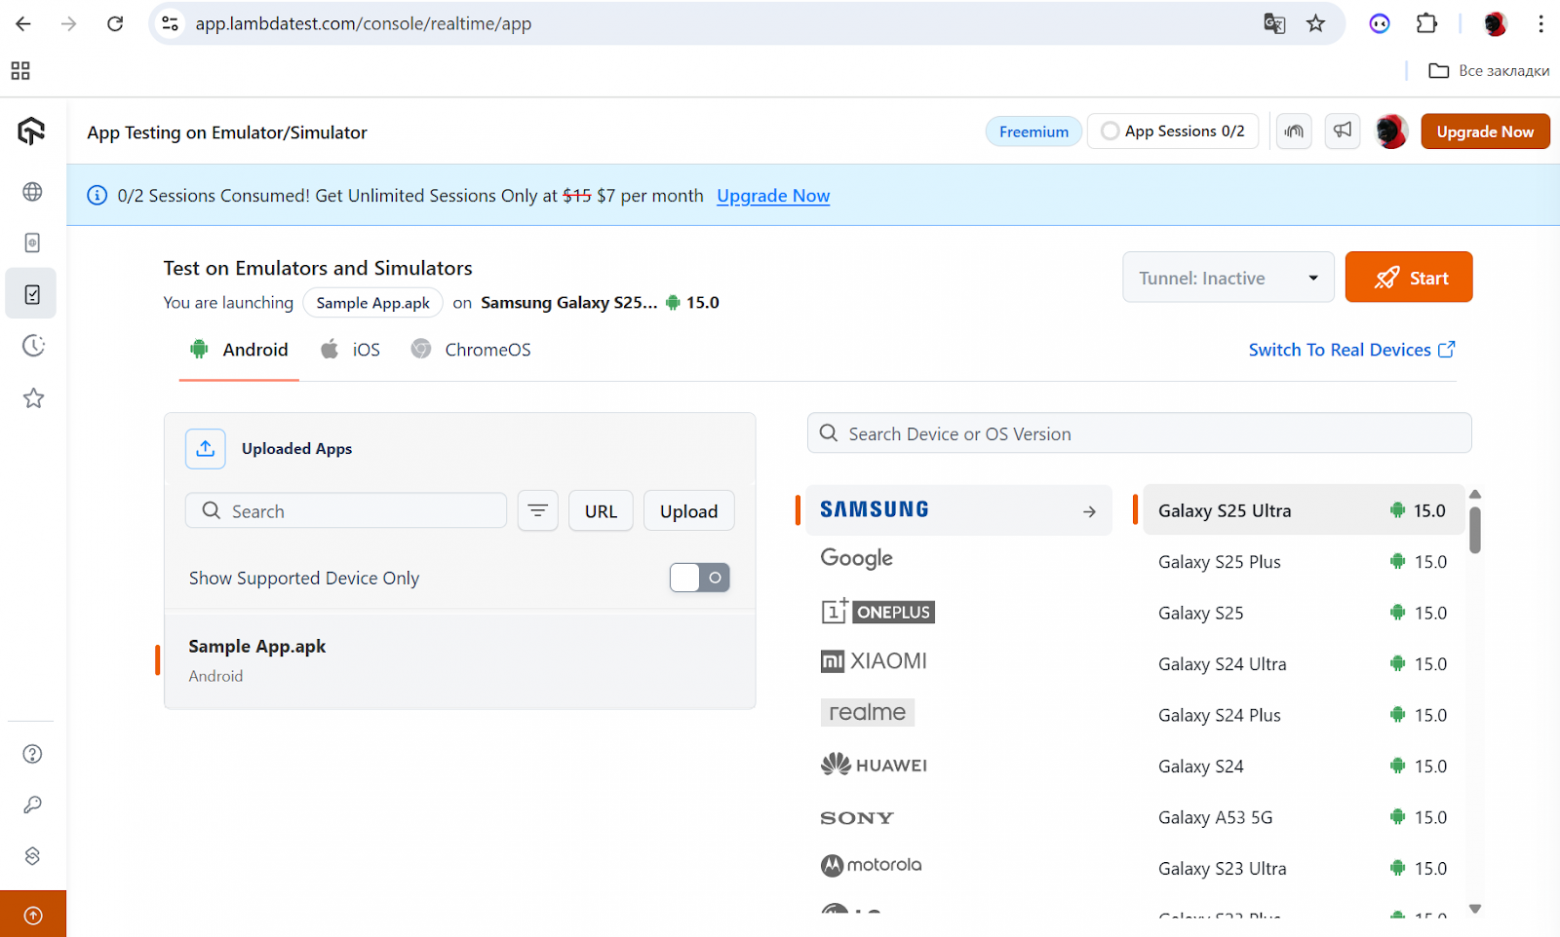Screen dimensions: 1560x937
Task: Choose the Galaxy S23 Ultra device
Action: (x=1304, y=868)
